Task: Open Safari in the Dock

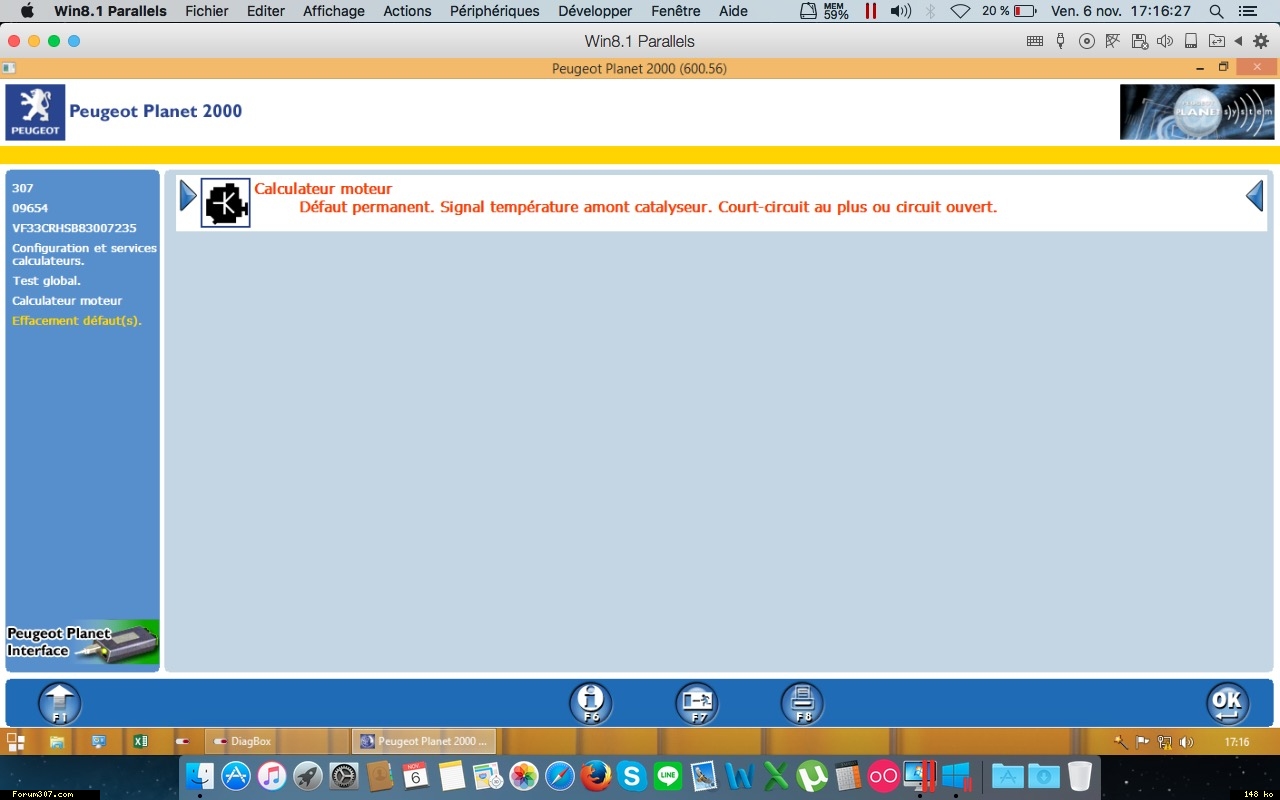Action: click(560, 776)
